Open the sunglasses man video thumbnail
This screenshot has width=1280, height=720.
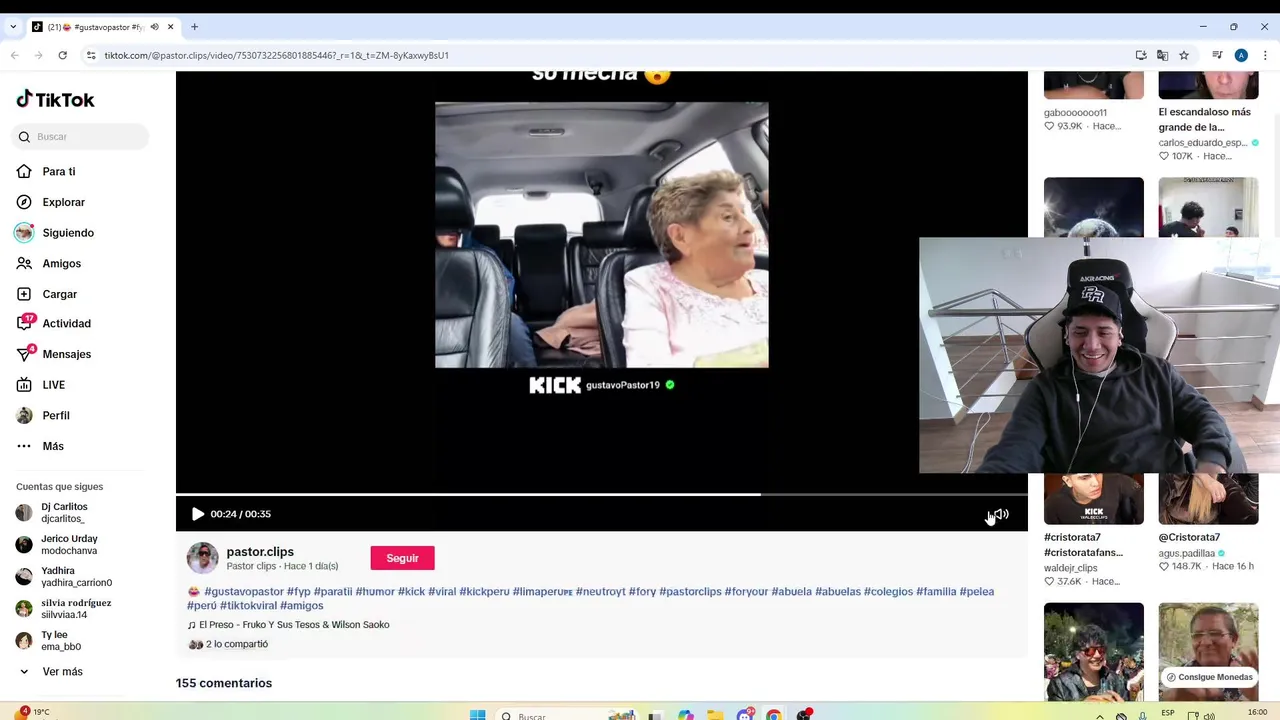point(1094,651)
